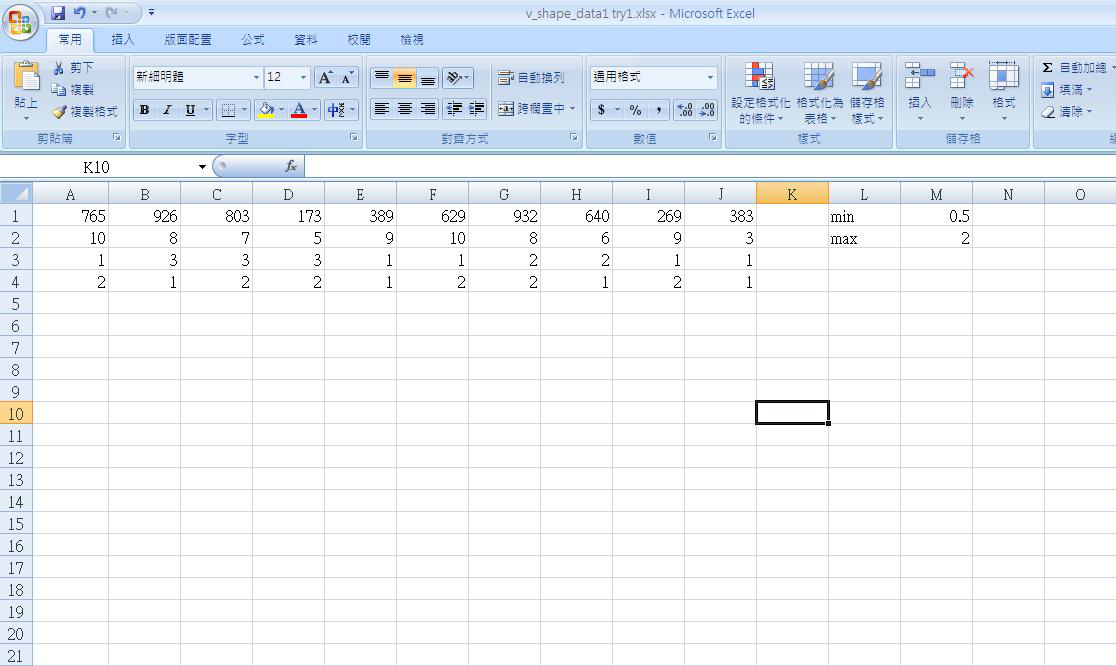This screenshot has width=1116, height=666.
Task: Toggle center horizontal alignment
Action: point(404,109)
